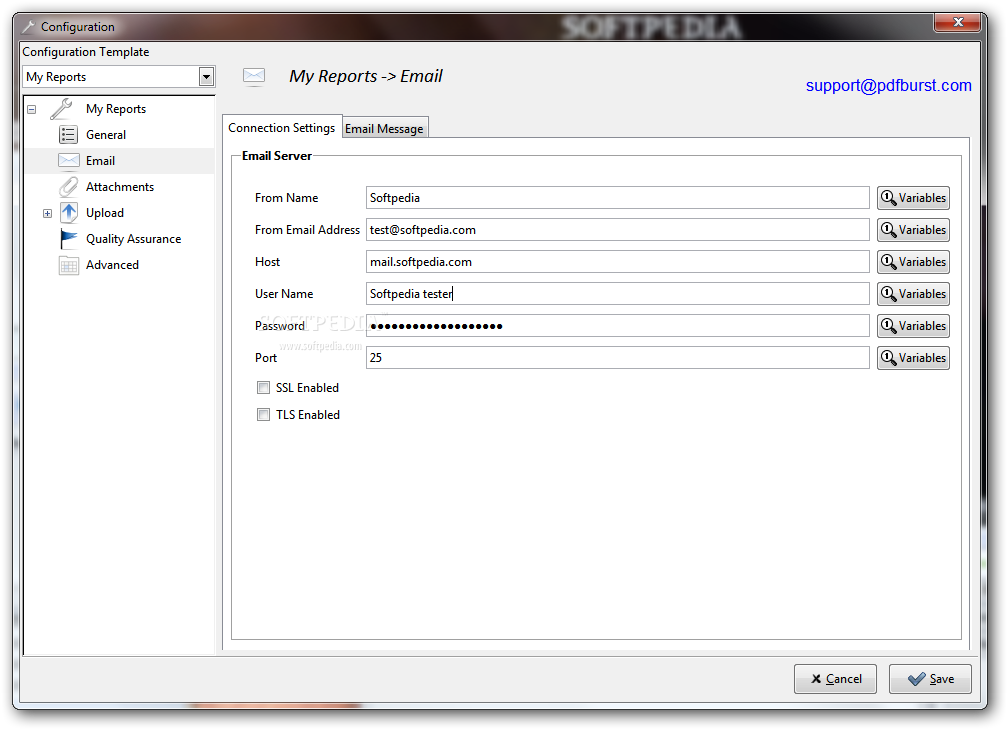Image resolution: width=1008 pixels, height=730 pixels.
Task: Select Attachments in the tree
Action: (120, 187)
